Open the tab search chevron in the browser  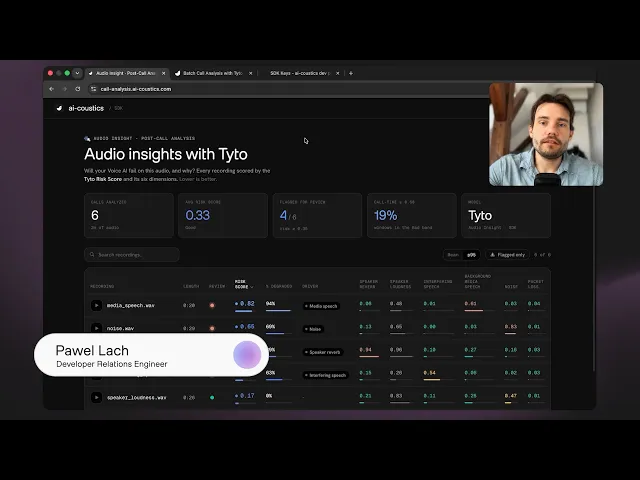(77, 73)
